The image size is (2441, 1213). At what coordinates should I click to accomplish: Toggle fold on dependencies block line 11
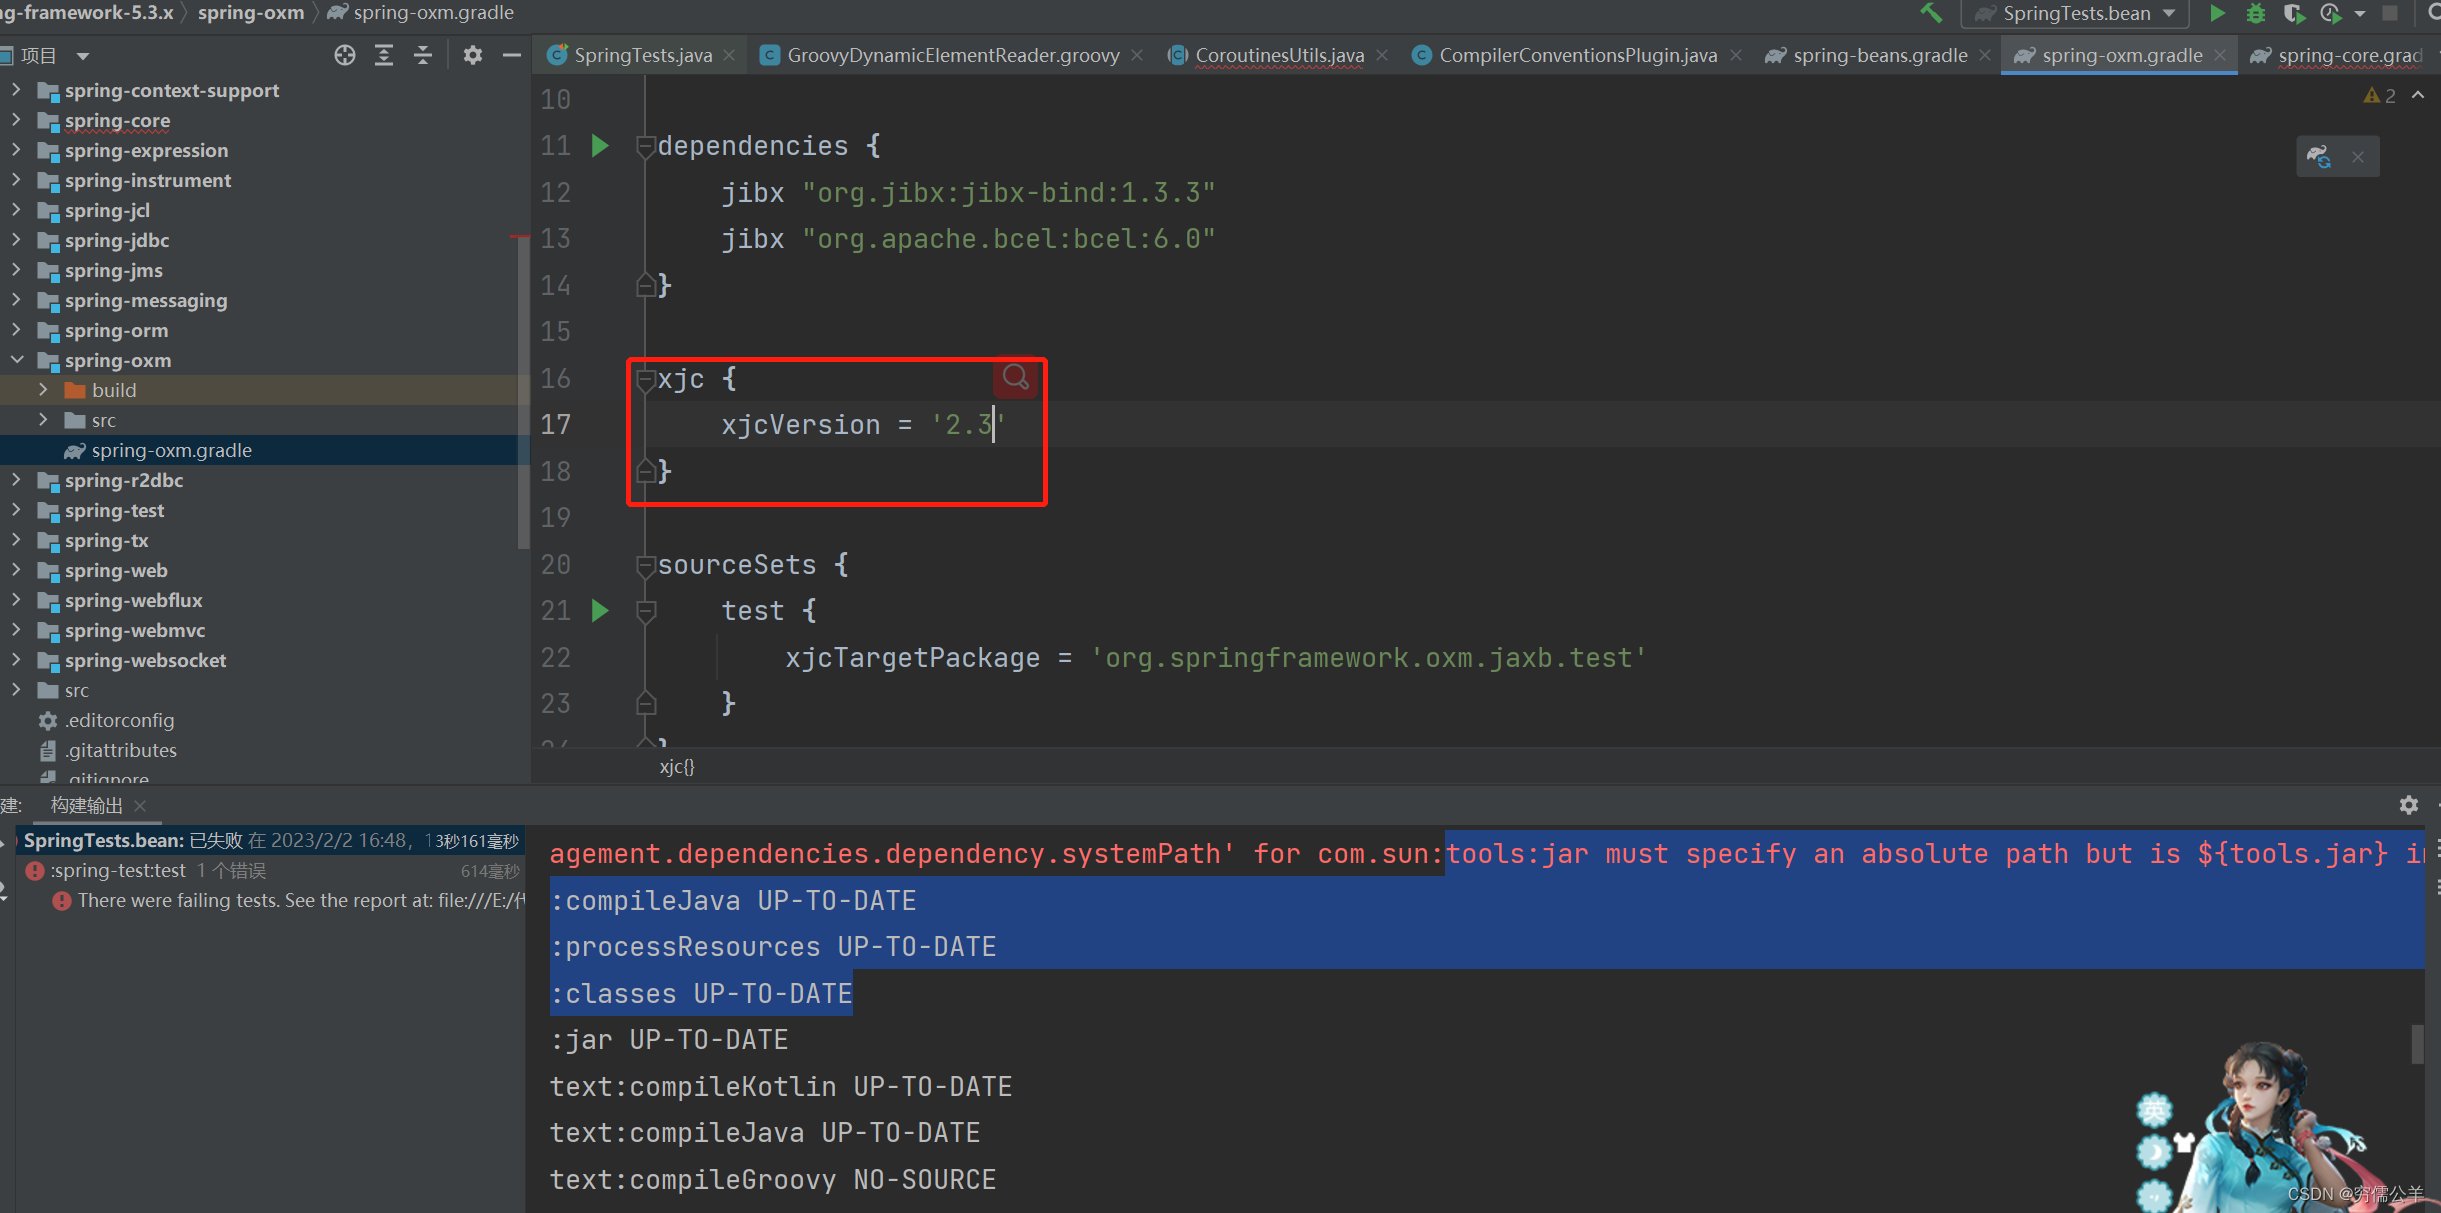coord(646,146)
